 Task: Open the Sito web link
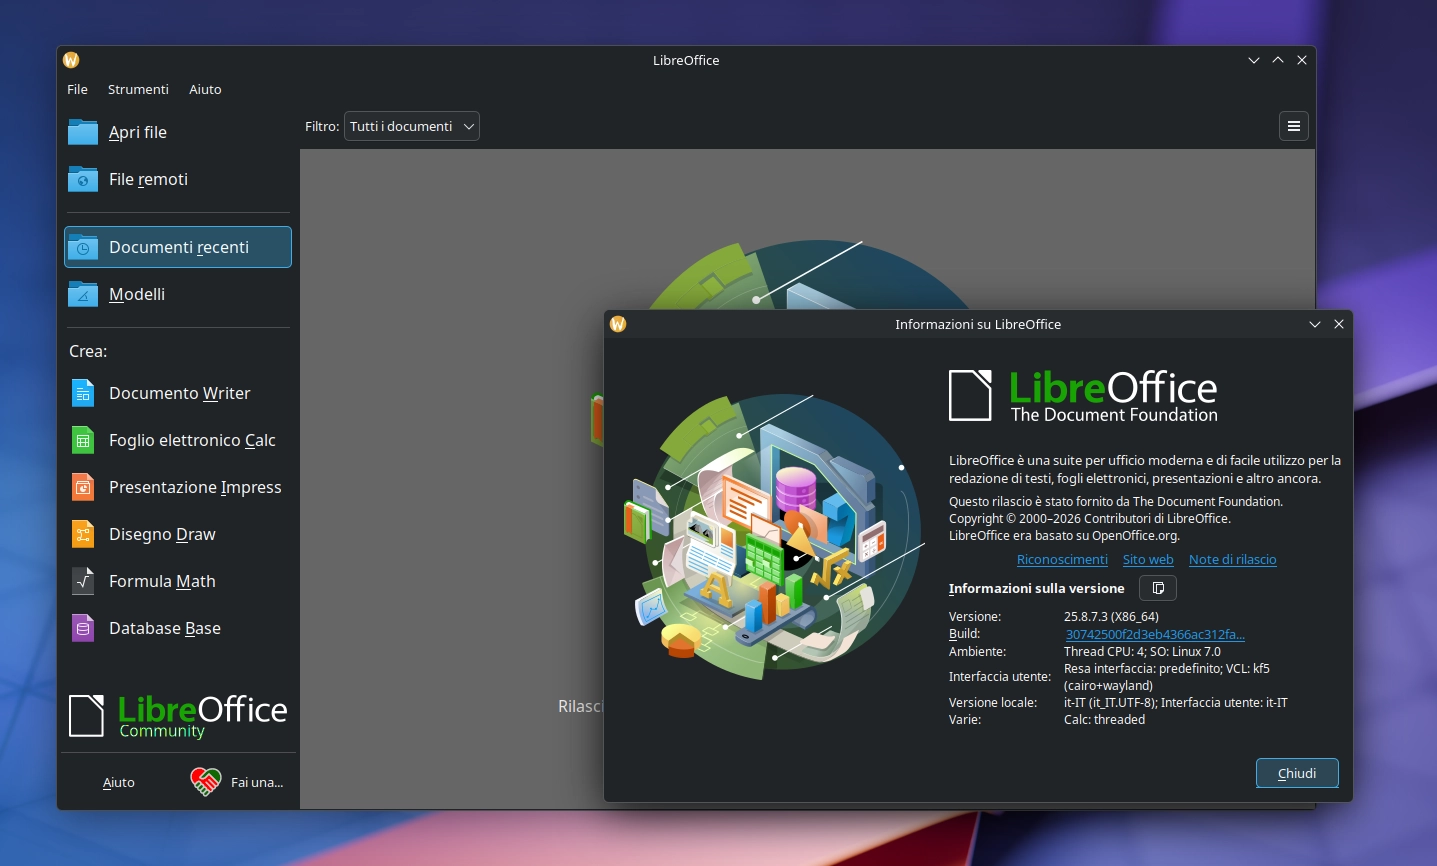point(1148,560)
